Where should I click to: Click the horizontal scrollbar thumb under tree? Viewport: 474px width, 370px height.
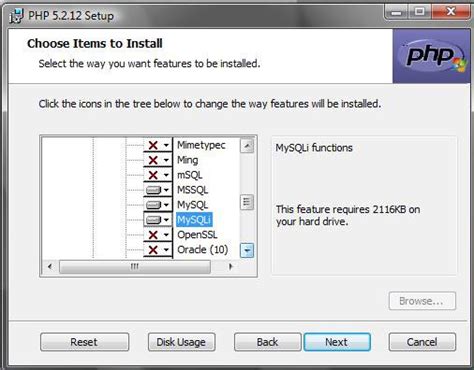(x=135, y=266)
